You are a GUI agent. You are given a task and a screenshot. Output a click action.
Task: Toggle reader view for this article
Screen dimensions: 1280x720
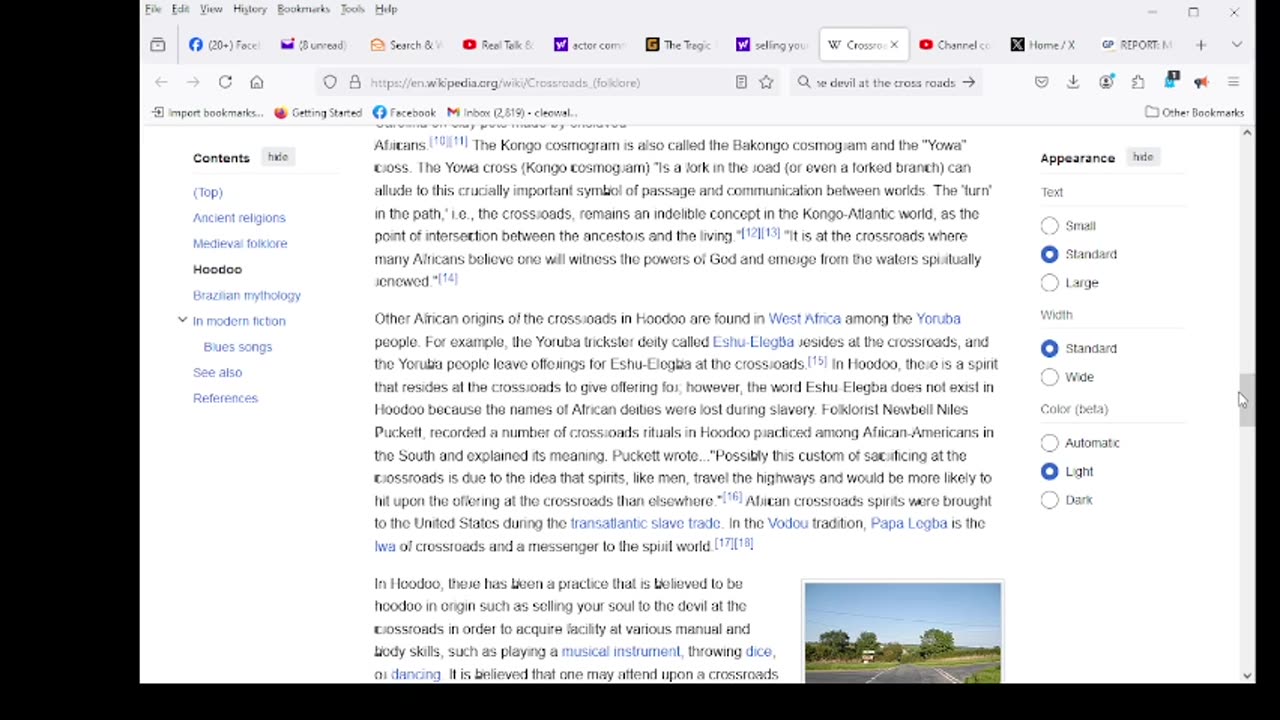[x=741, y=82]
